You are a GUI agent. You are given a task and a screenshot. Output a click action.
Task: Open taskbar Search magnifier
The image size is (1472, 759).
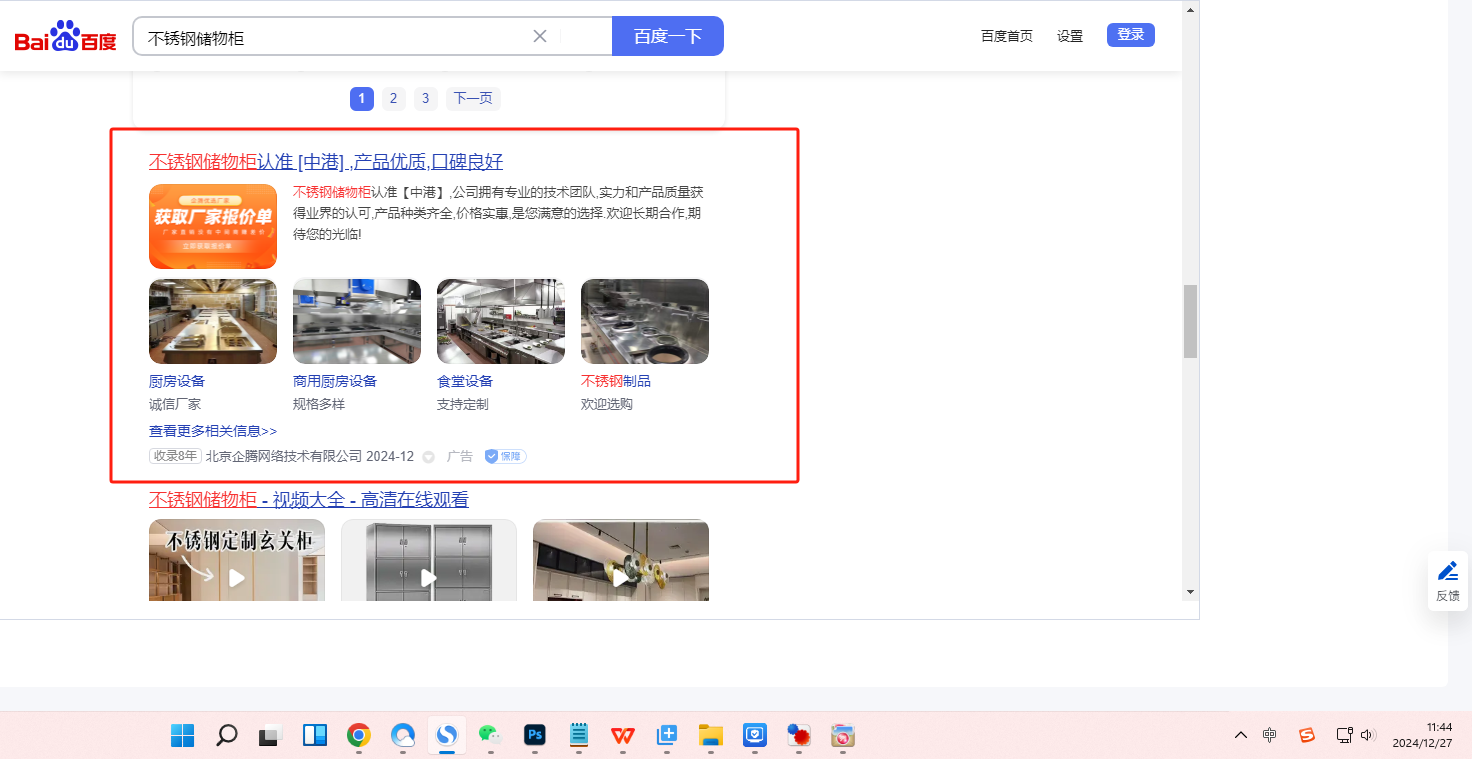tap(227, 736)
